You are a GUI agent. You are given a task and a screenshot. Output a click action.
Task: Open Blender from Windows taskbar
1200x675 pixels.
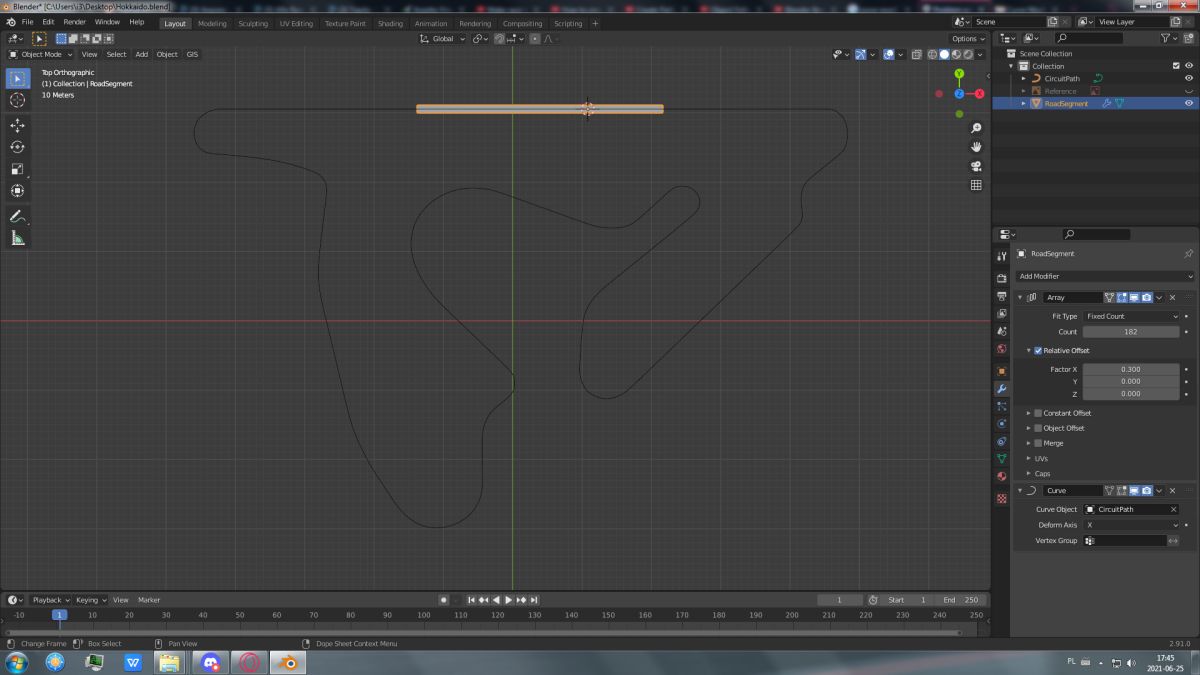coord(288,662)
